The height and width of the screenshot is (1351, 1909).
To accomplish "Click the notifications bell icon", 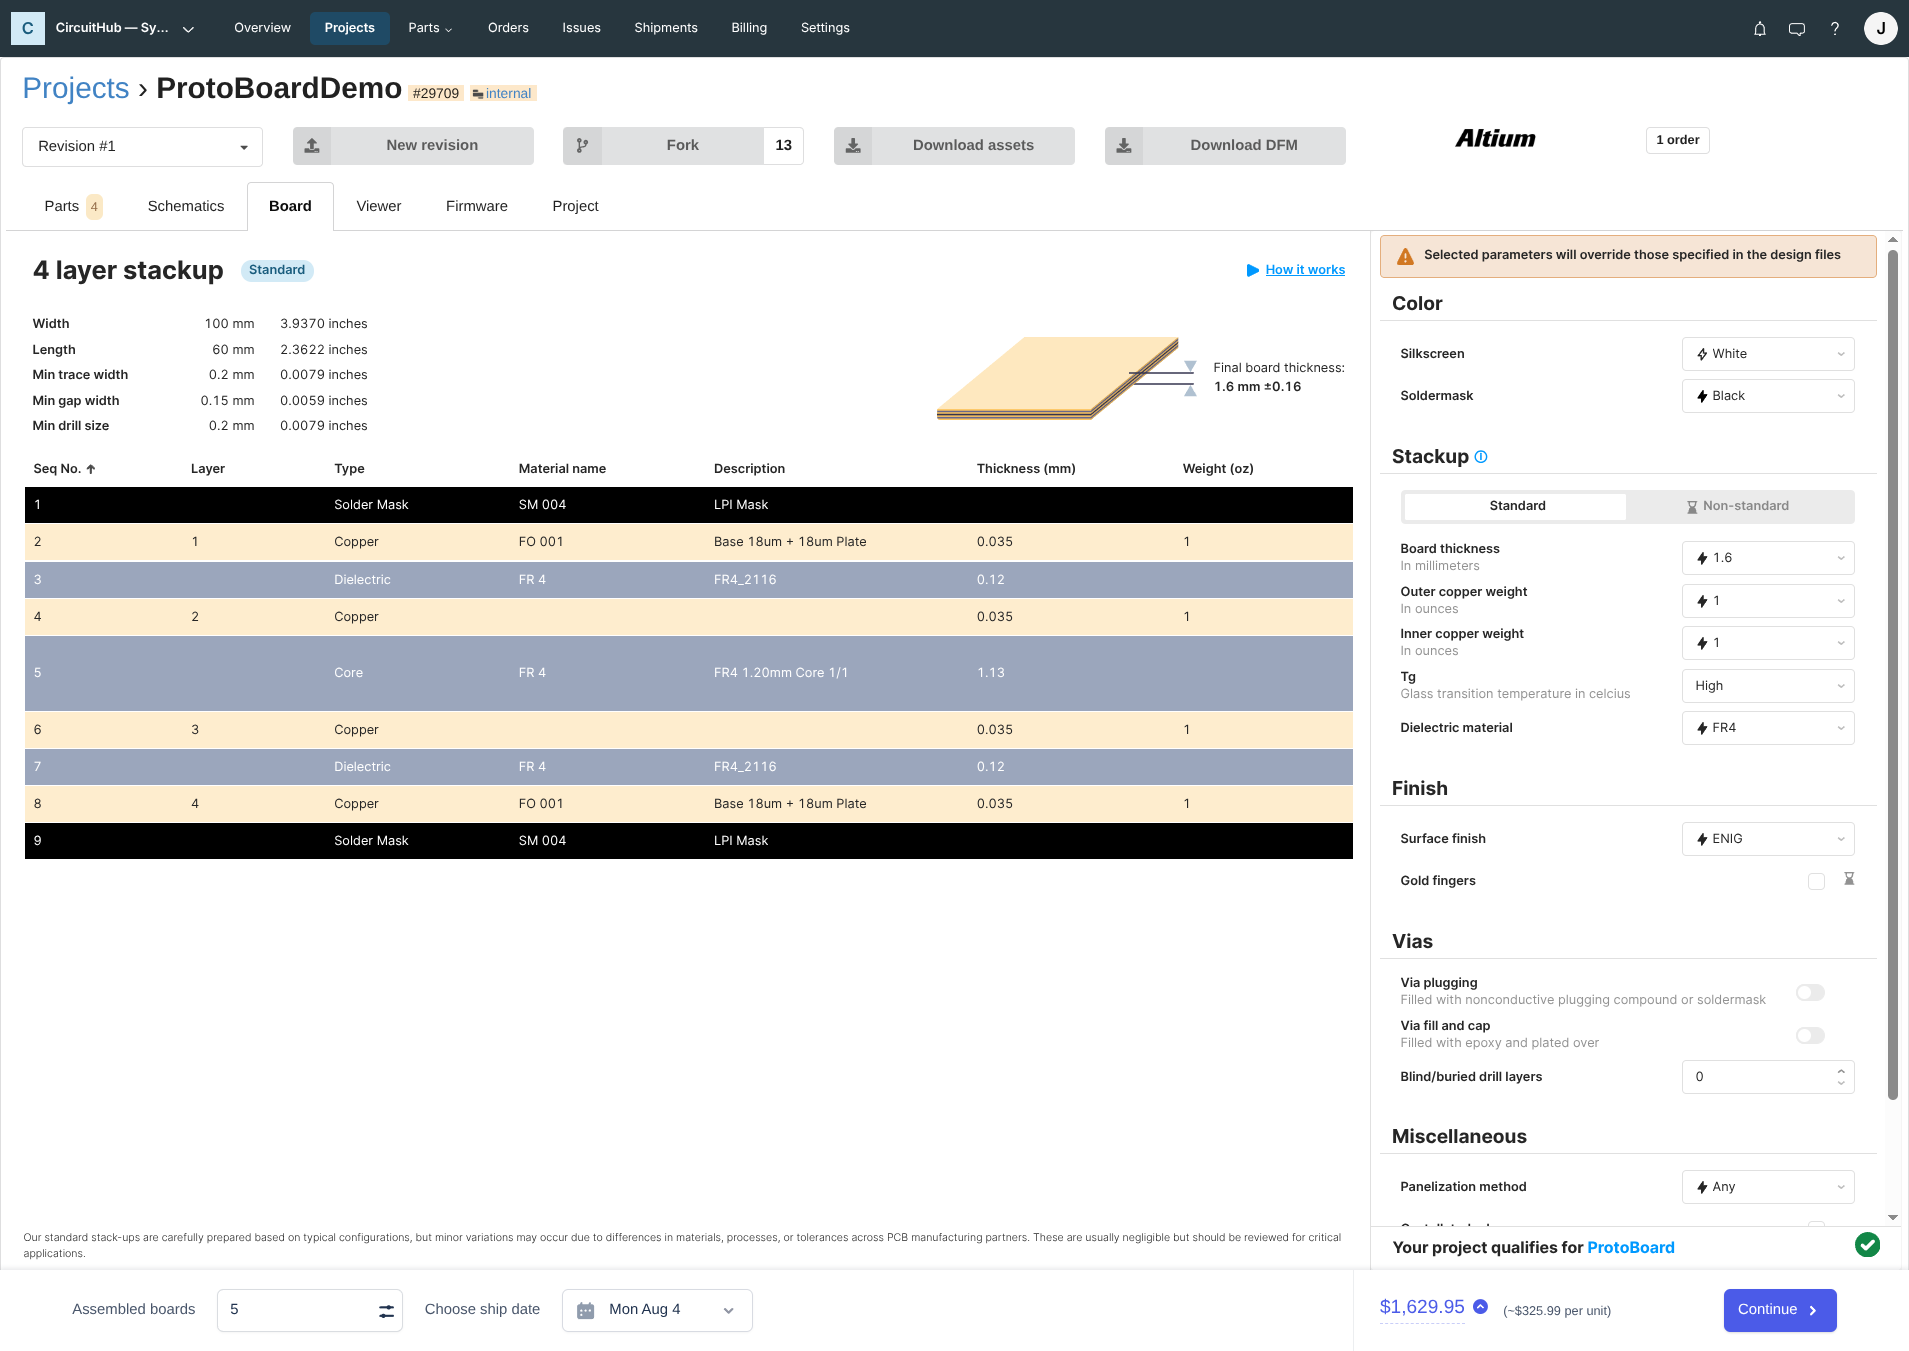I will tap(1758, 28).
